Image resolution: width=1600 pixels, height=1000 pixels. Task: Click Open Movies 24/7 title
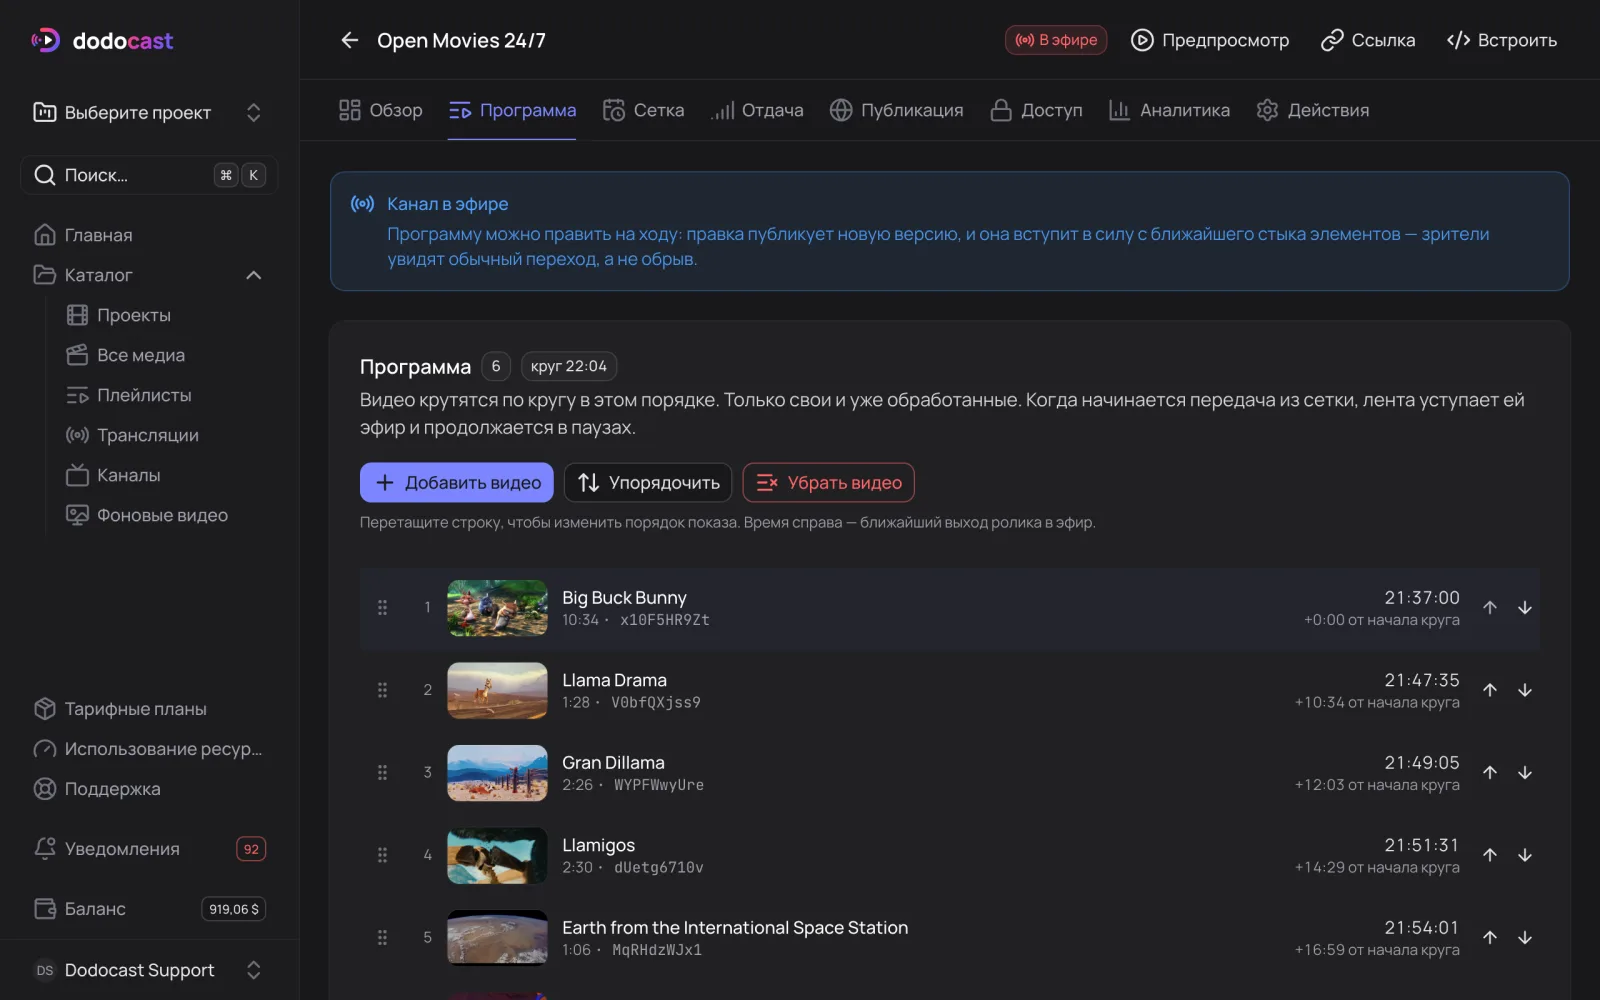click(x=461, y=40)
